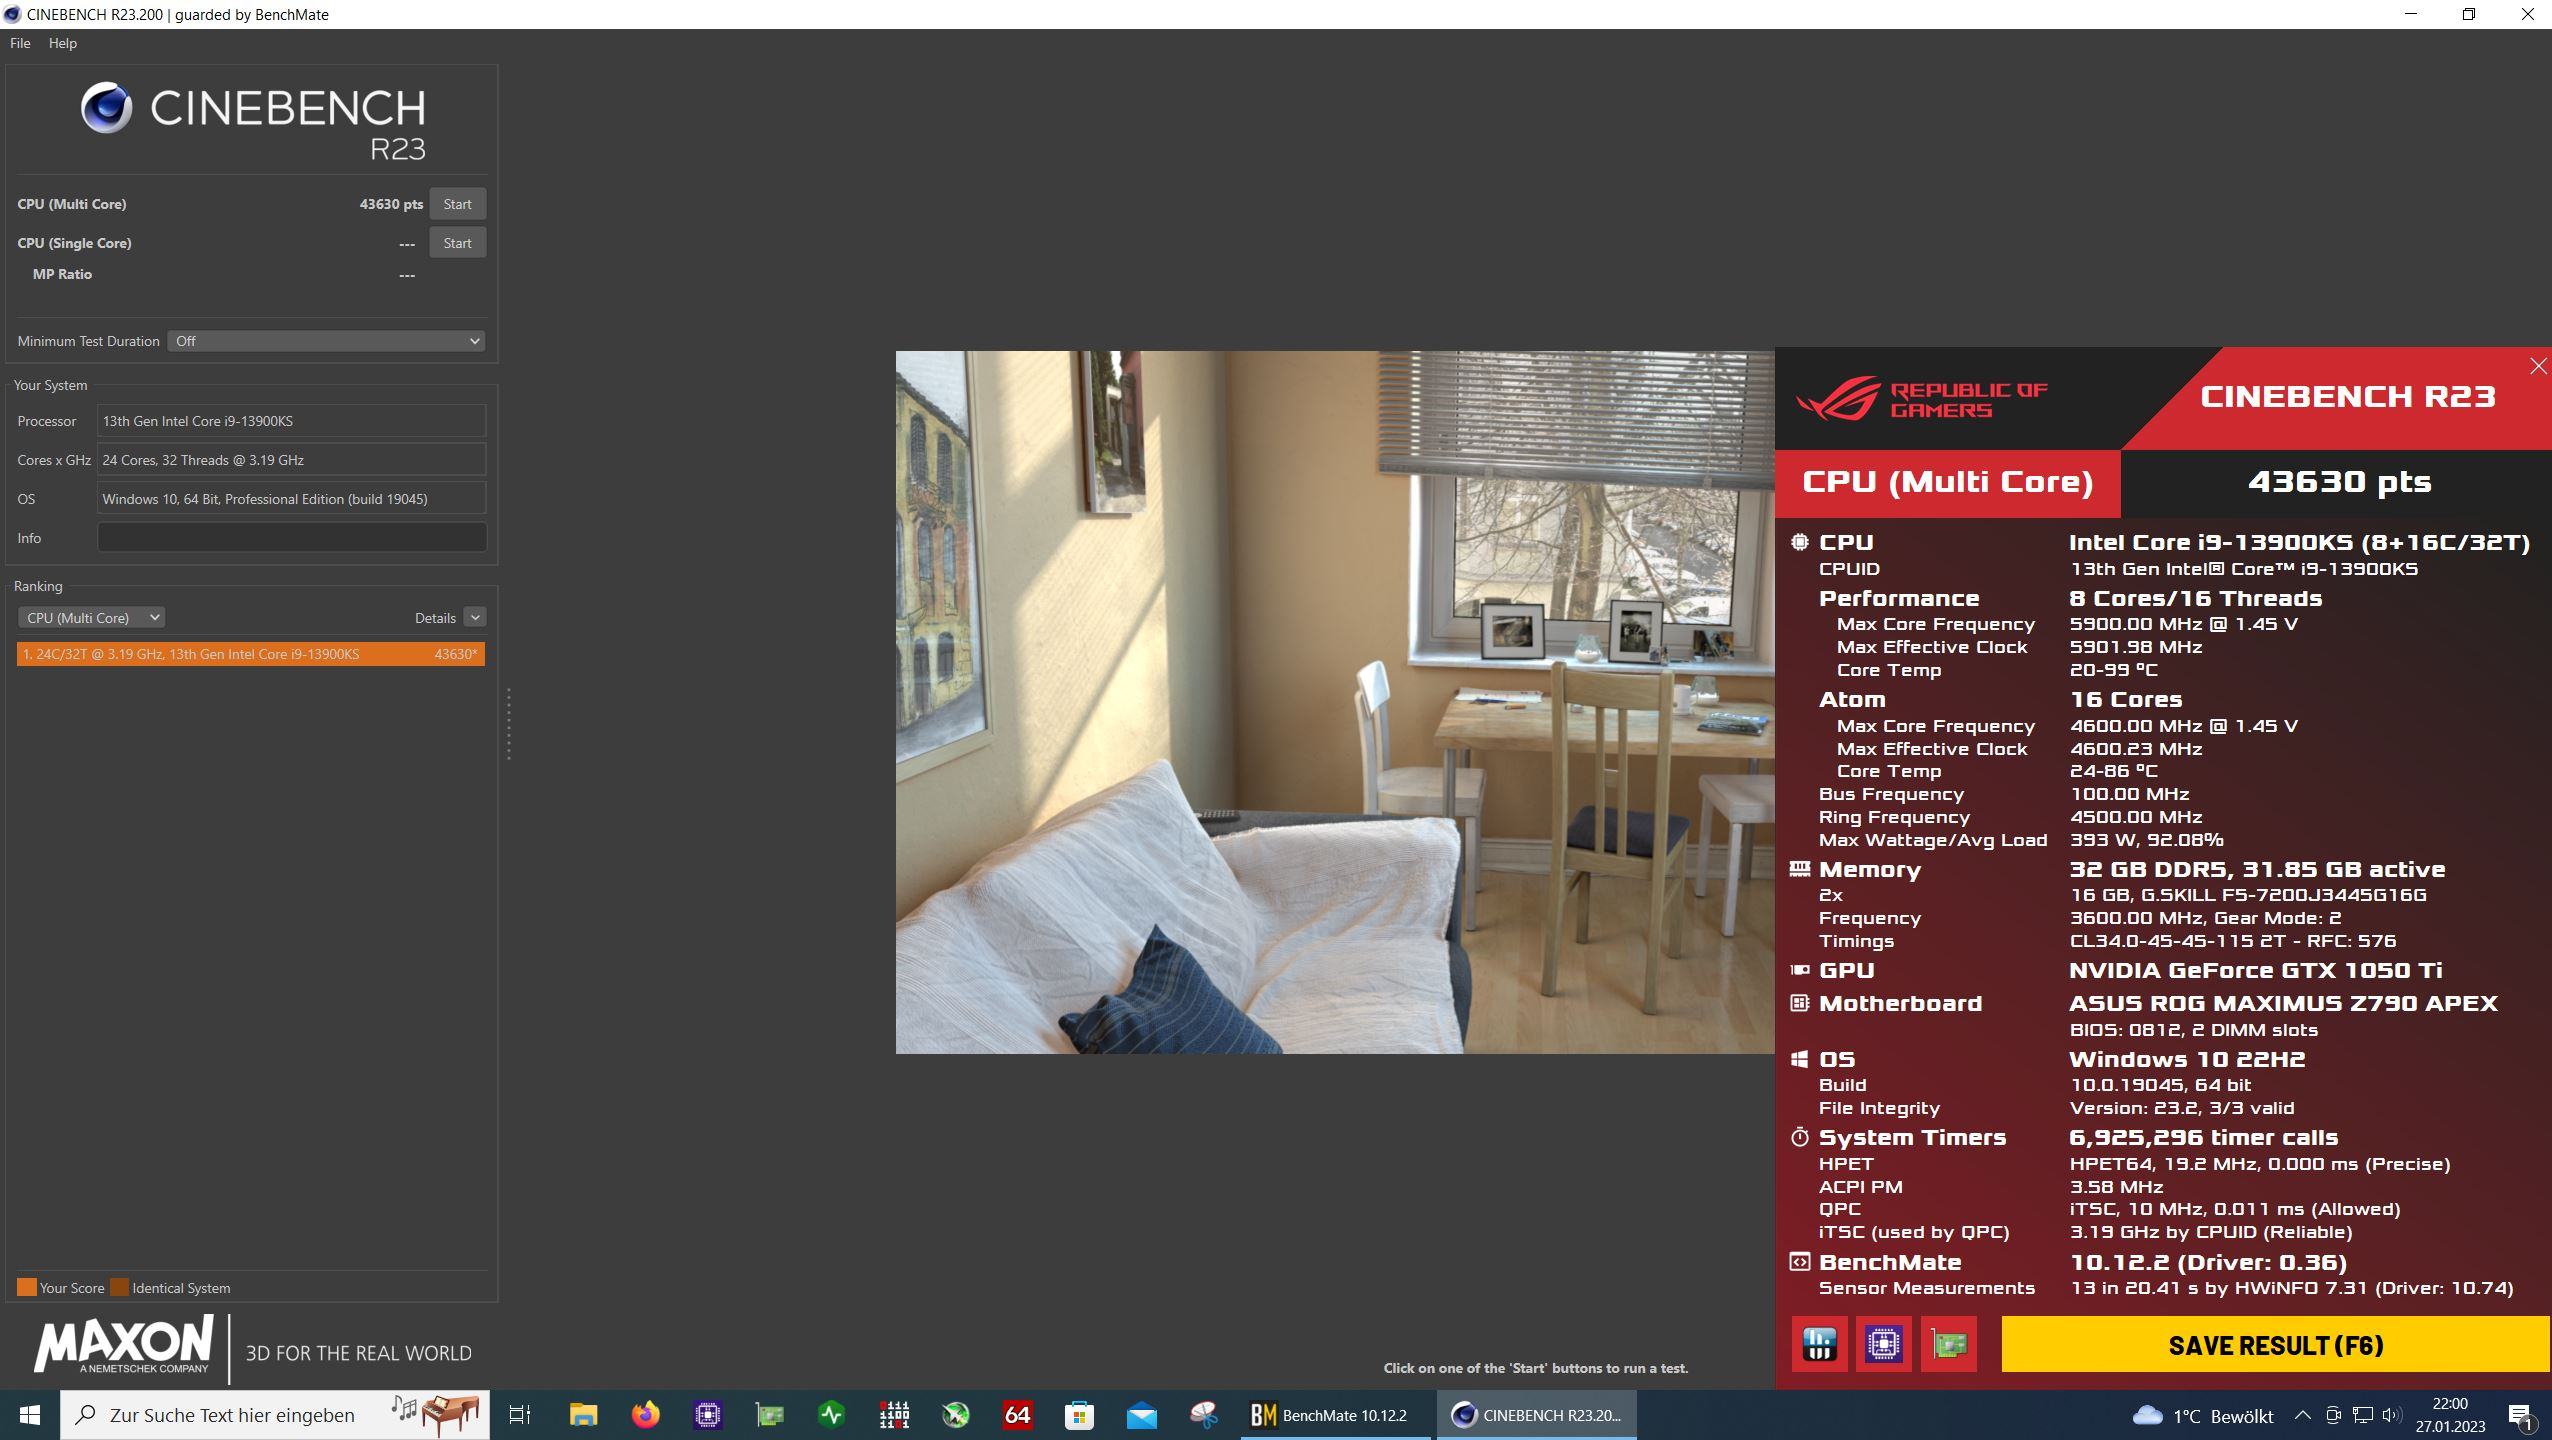Screen dimensions: 2552x1440
Task: Click the OS field showing Windows 10
Action: pos(292,499)
